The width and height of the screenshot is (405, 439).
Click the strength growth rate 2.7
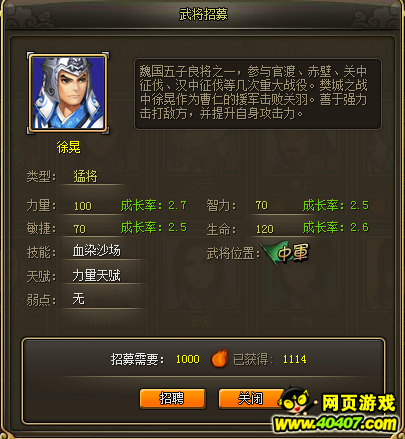coord(177,205)
